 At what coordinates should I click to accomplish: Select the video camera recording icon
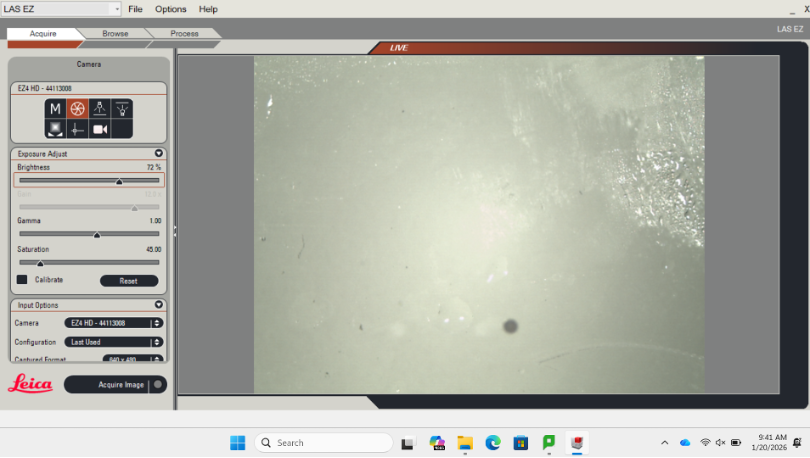point(100,129)
